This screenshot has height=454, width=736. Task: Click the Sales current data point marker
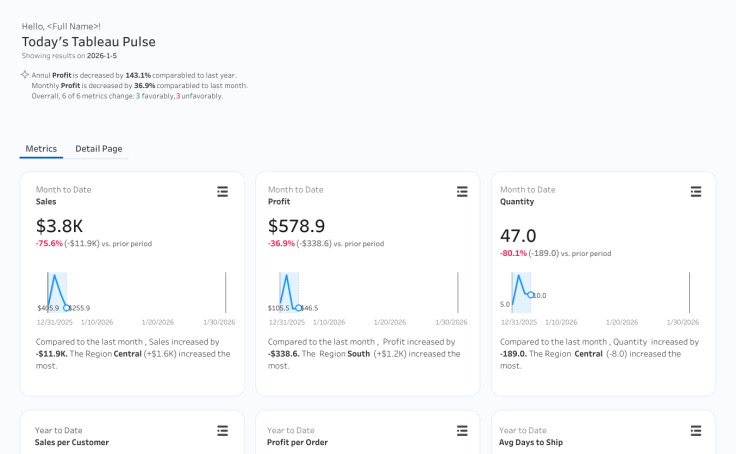pos(66,308)
